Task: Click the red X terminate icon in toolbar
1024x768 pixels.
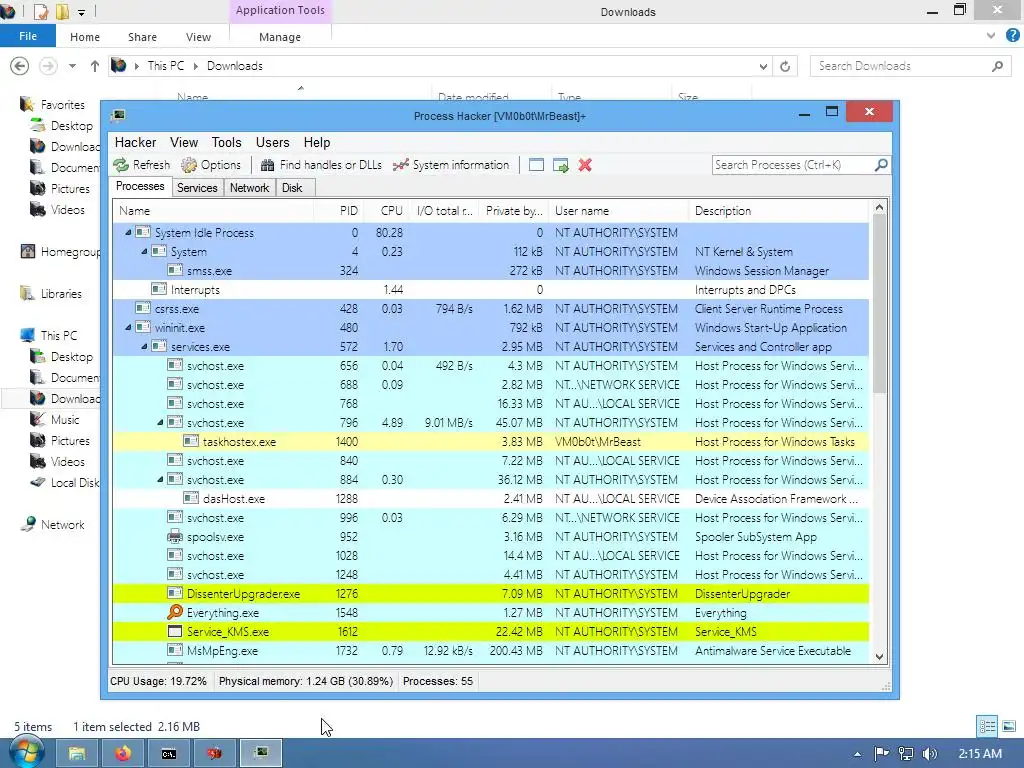Action: point(585,165)
